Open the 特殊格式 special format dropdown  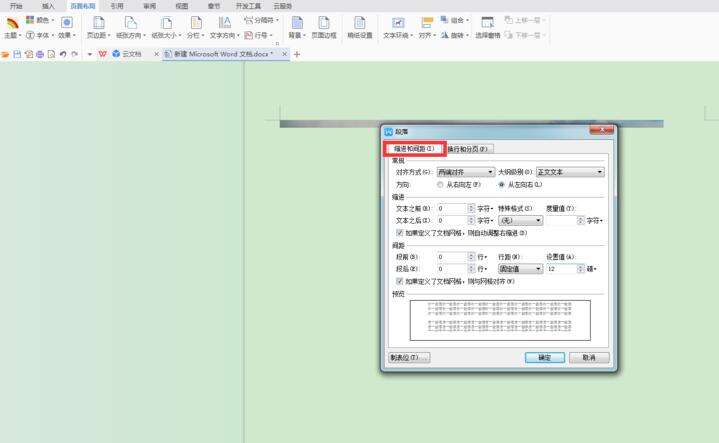click(x=520, y=221)
